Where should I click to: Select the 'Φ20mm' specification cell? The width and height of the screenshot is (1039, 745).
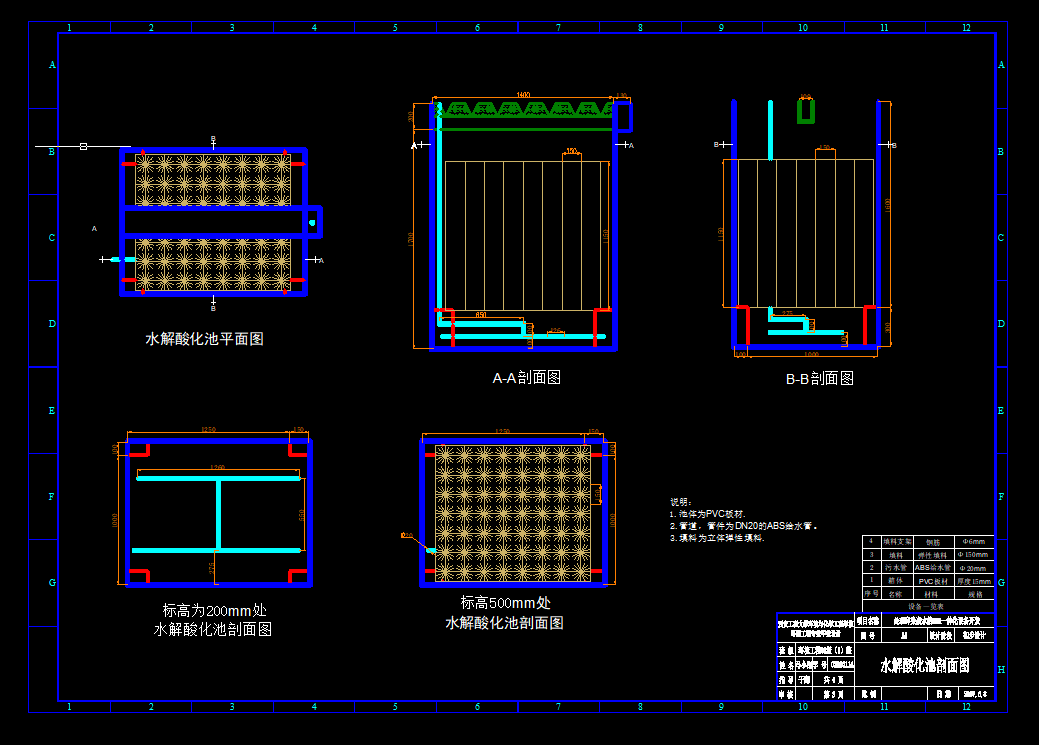pyautogui.click(x=973, y=568)
